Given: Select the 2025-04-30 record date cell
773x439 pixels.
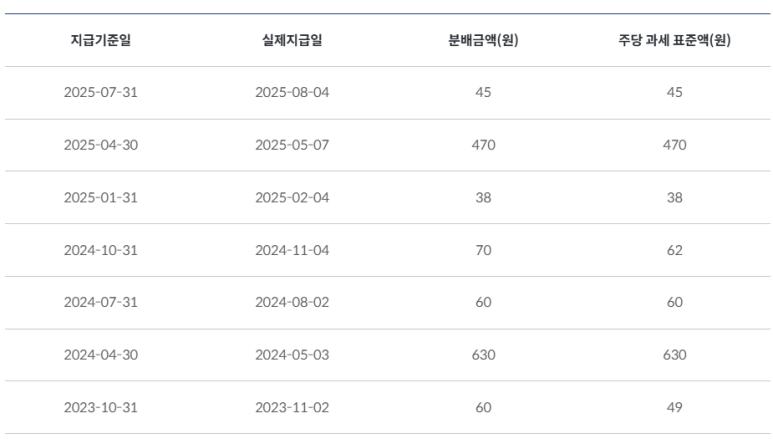Looking at the screenshot, I should 101,145.
